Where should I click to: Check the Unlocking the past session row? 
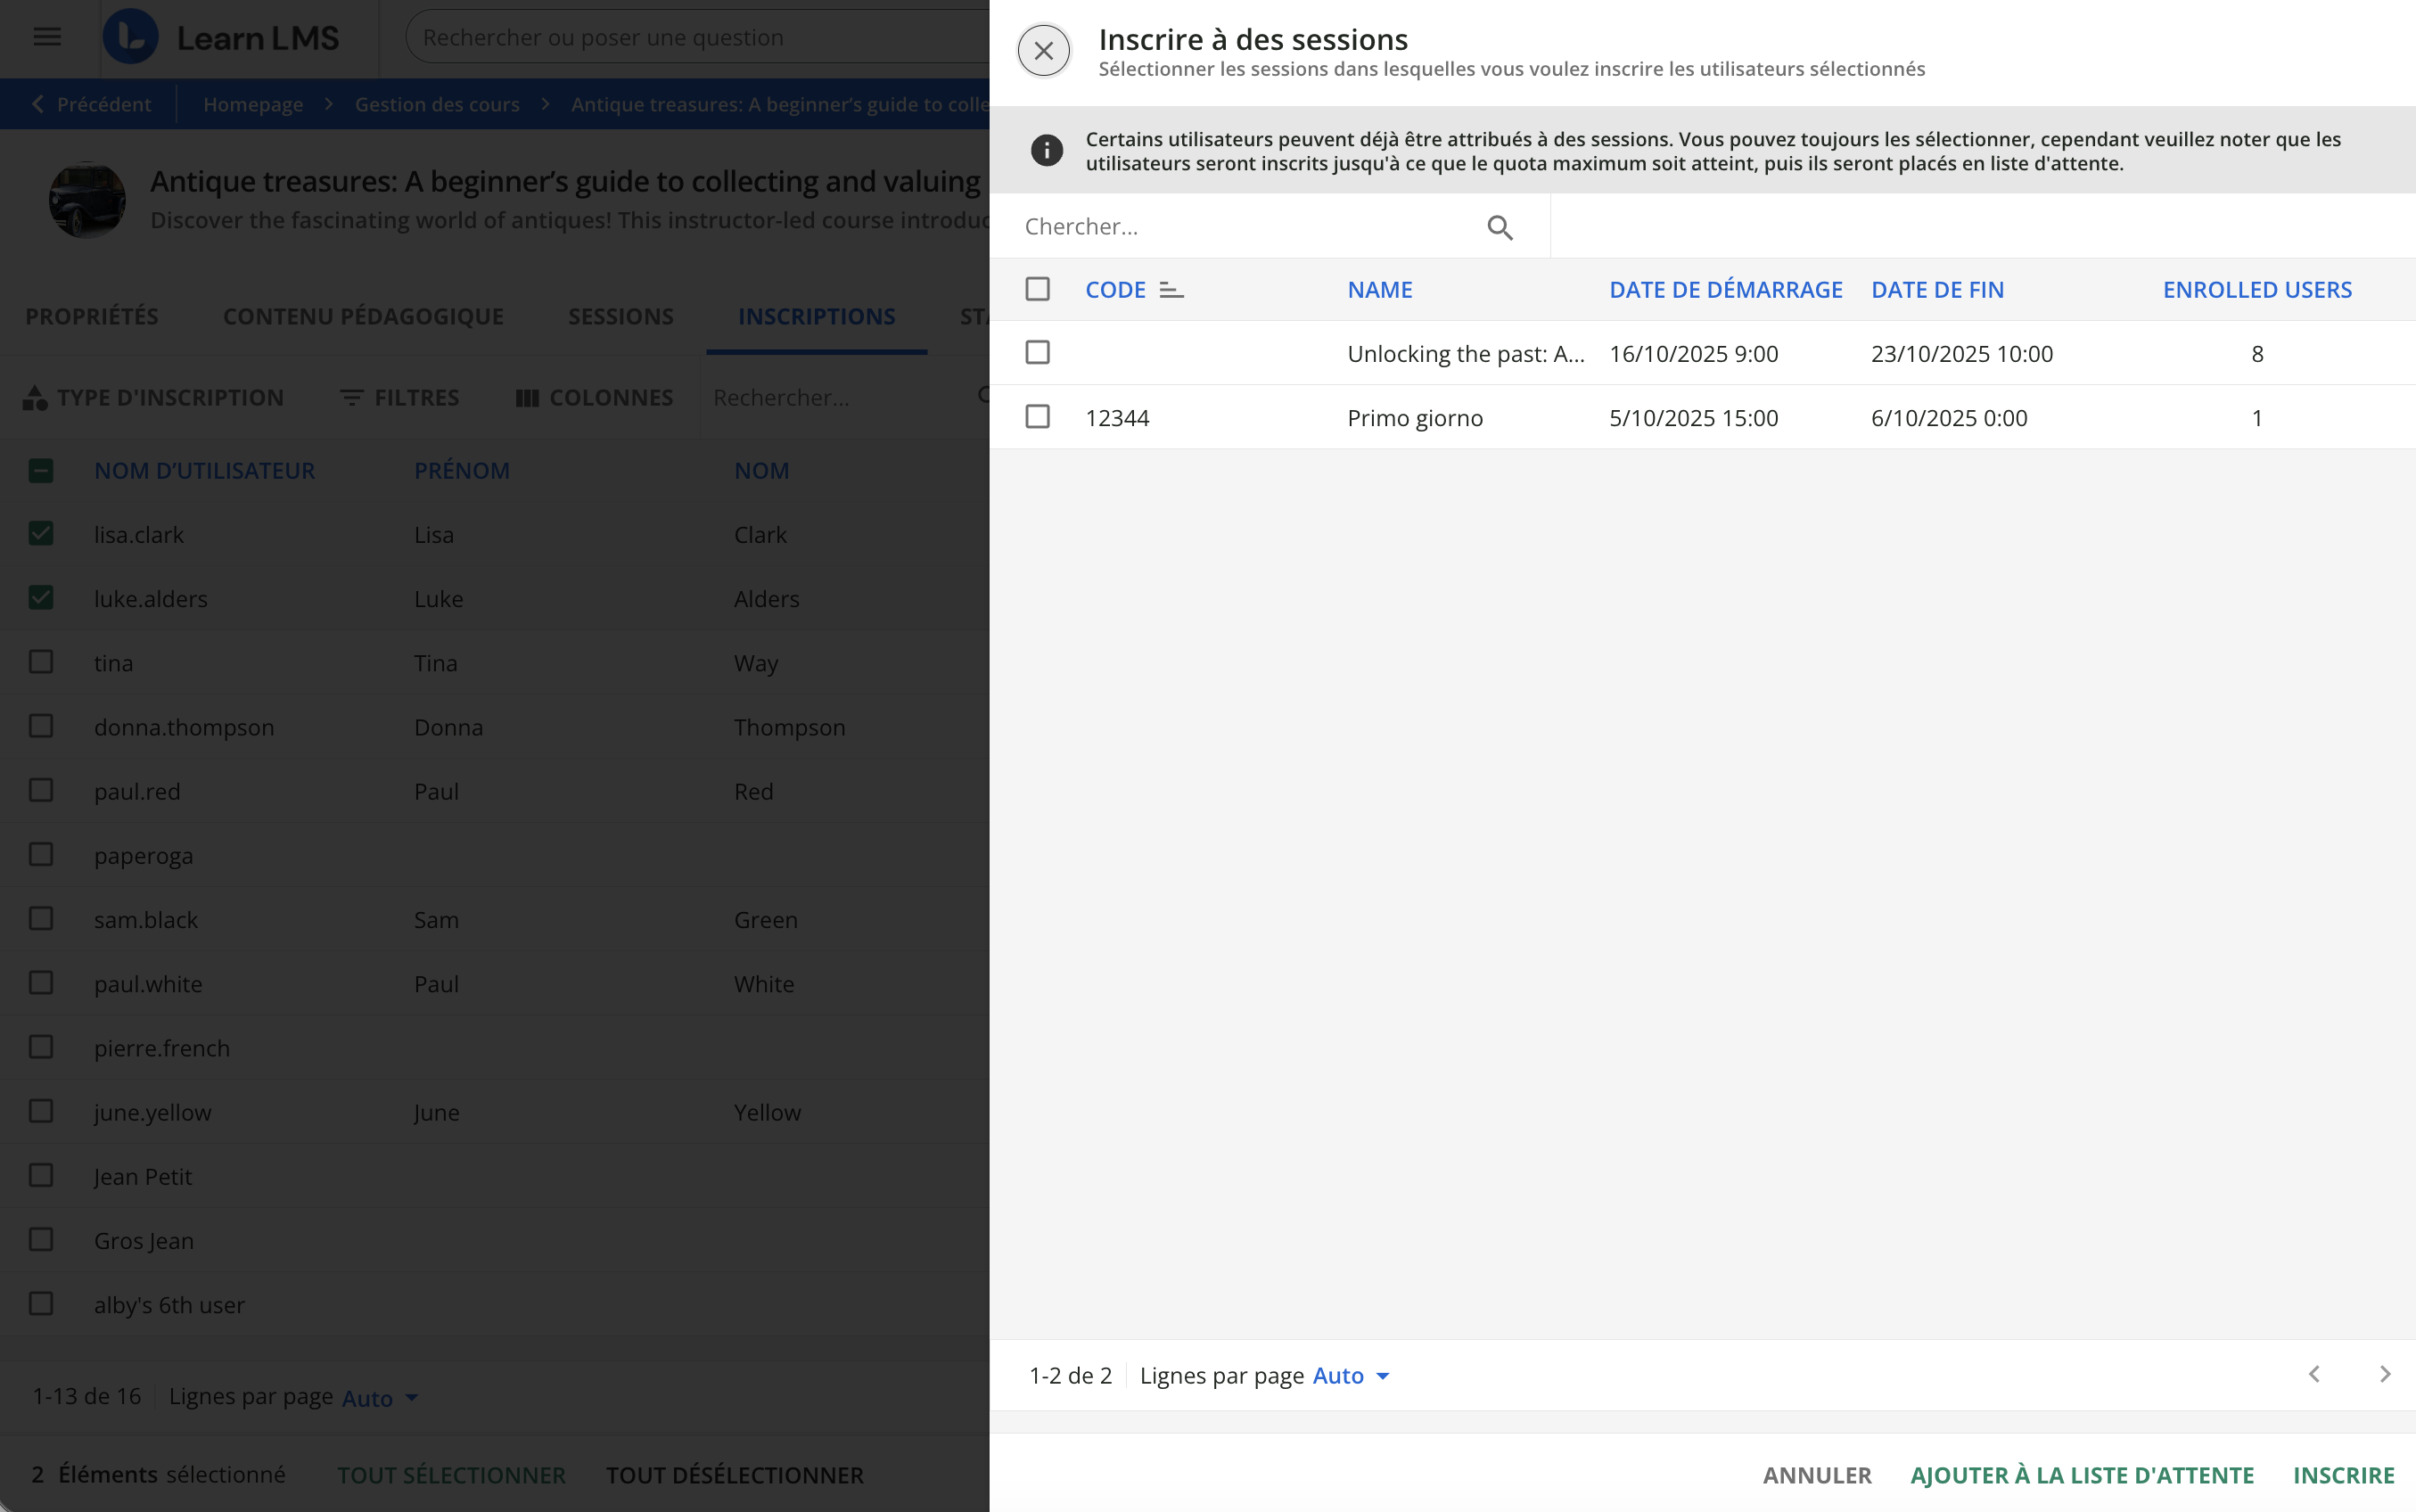(1037, 353)
